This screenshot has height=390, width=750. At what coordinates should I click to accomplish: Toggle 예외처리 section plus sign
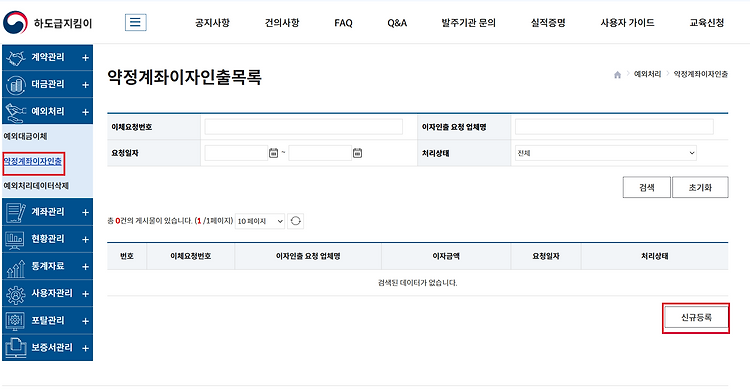tap(85, 112)
